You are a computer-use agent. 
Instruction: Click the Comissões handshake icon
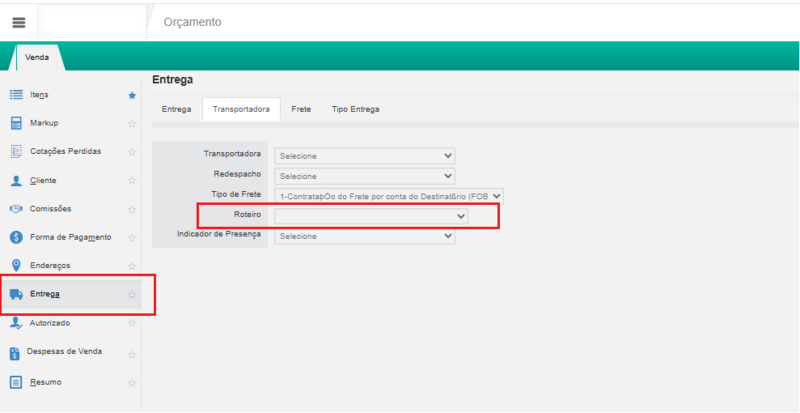tap(16, 209)
